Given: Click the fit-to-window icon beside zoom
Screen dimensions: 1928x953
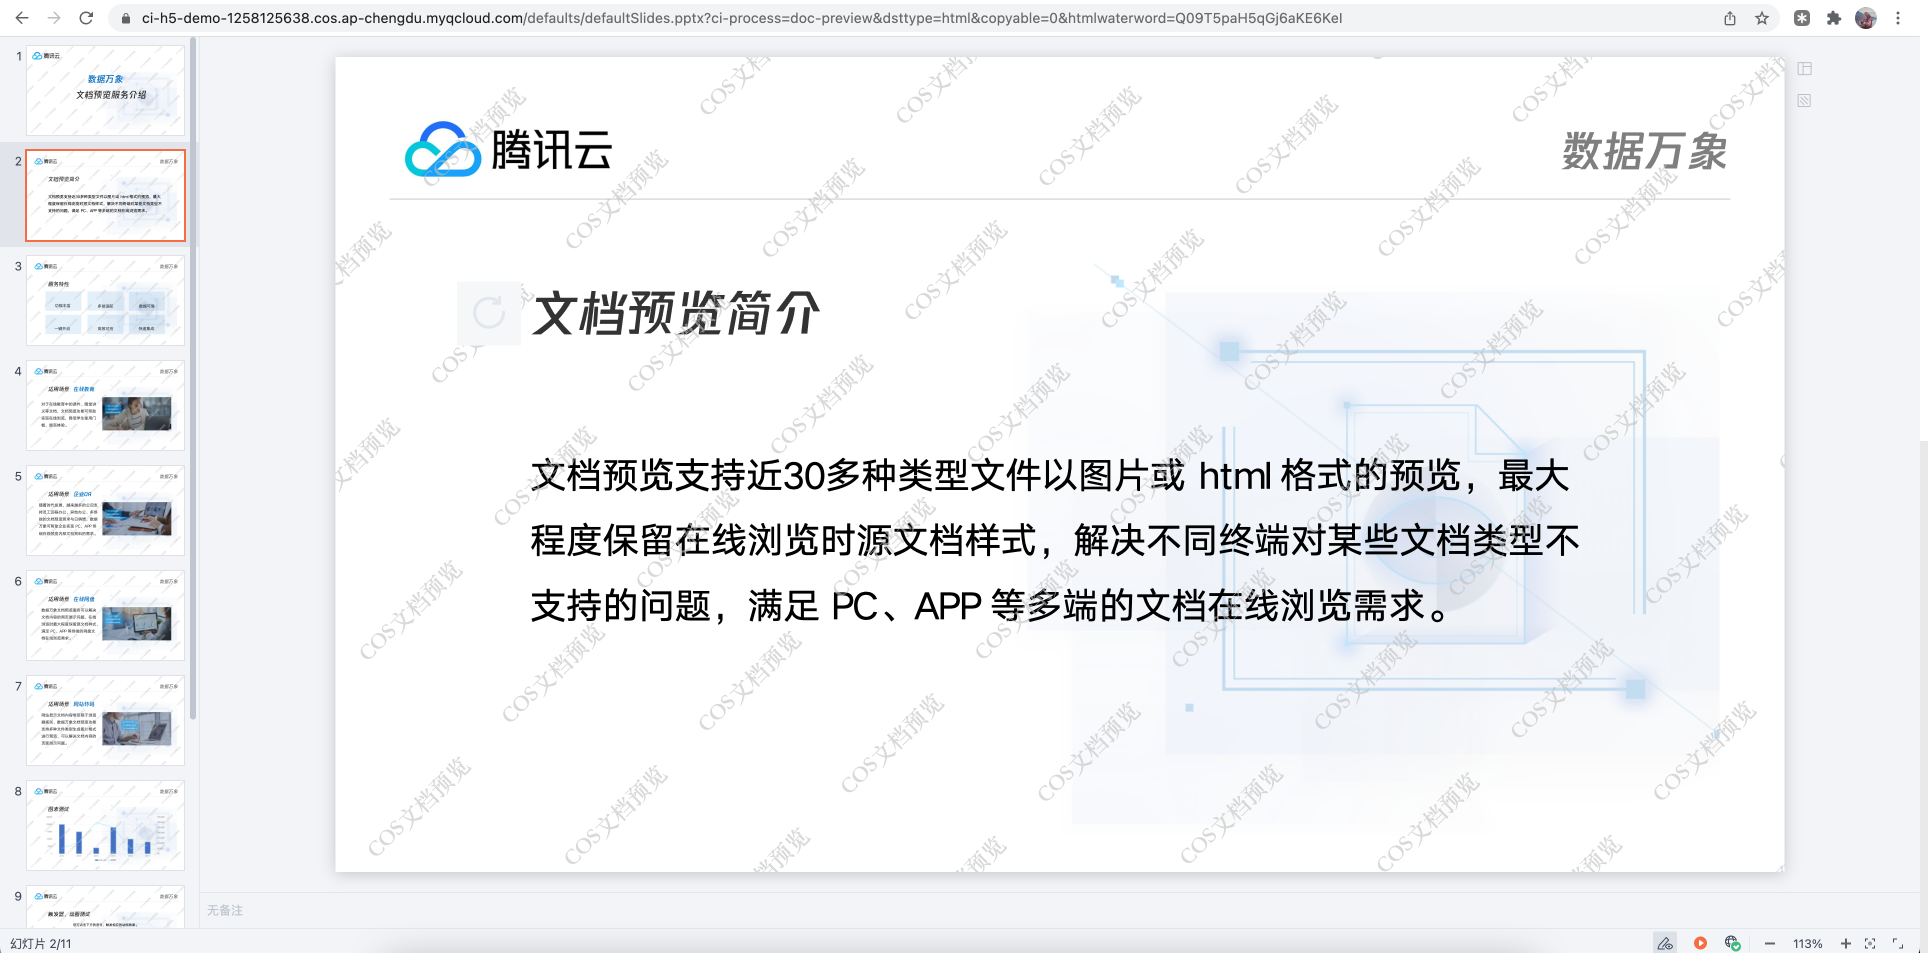Looking at the screenshot, I should coord(1870,943).
